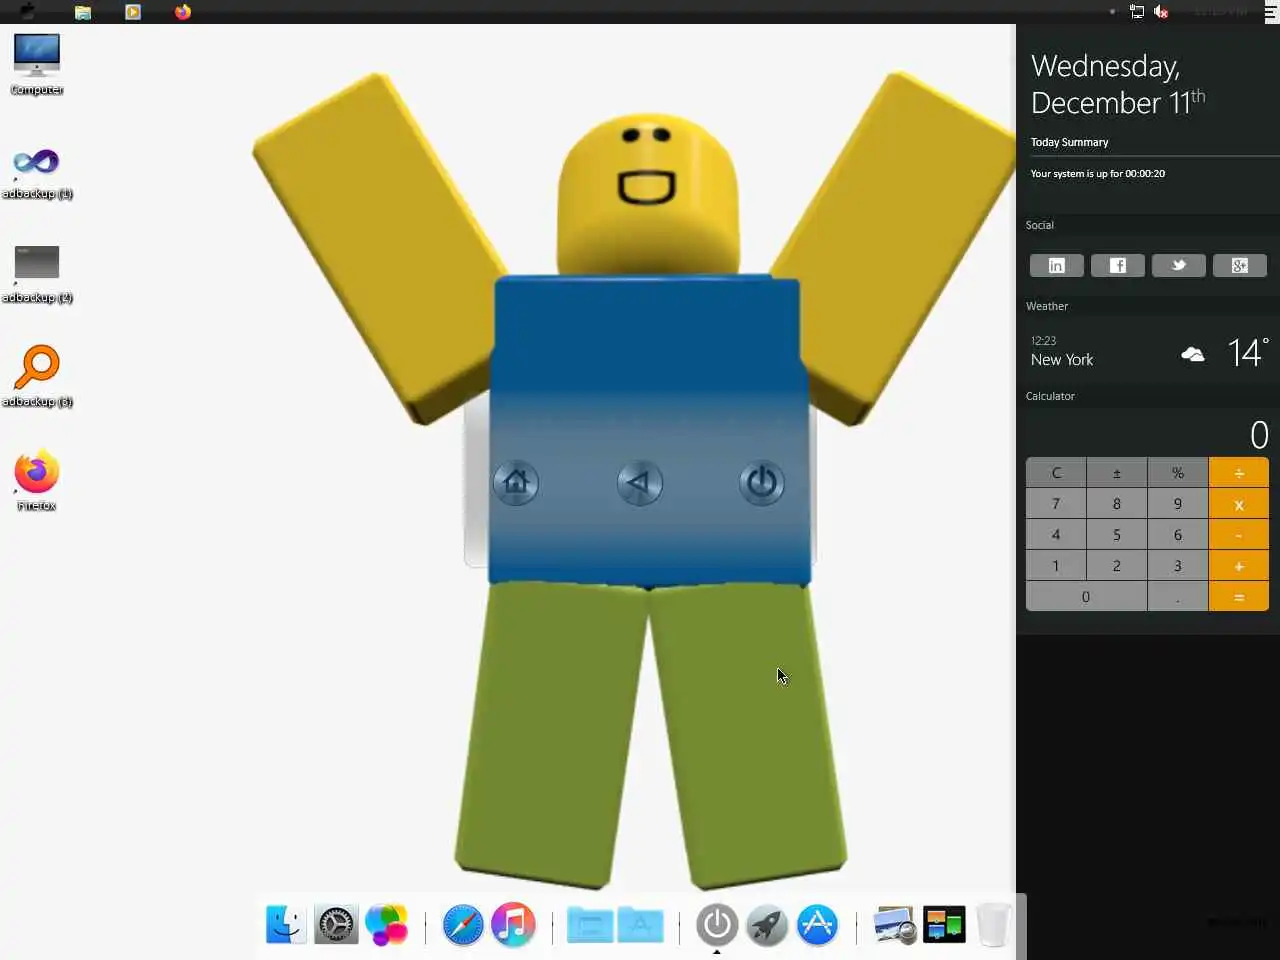
Task: Click the Twitter social button
Action: tap(1179, 265)
